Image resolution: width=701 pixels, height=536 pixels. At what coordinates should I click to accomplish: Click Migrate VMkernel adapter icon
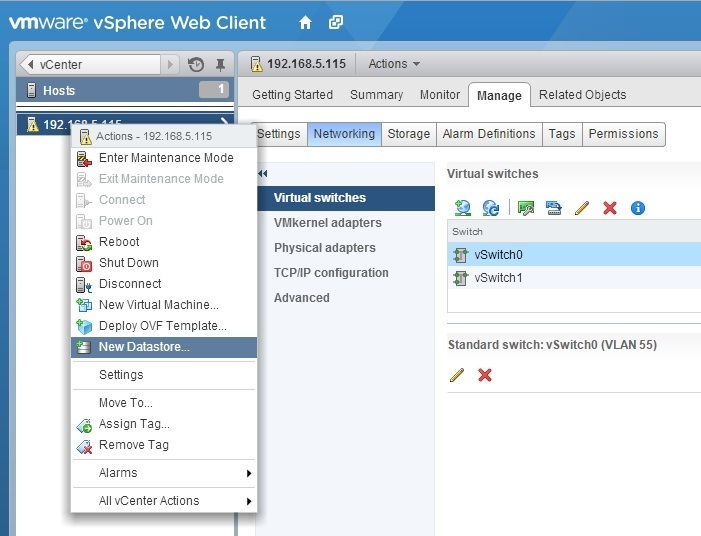tap(553, 208)
